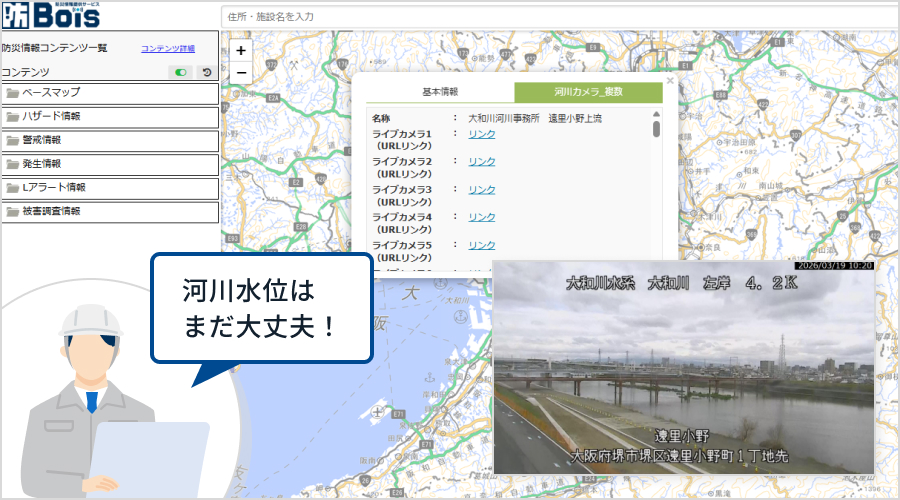
Task: Toggle the green コンテンツ switch
Action: click(181, 72)
